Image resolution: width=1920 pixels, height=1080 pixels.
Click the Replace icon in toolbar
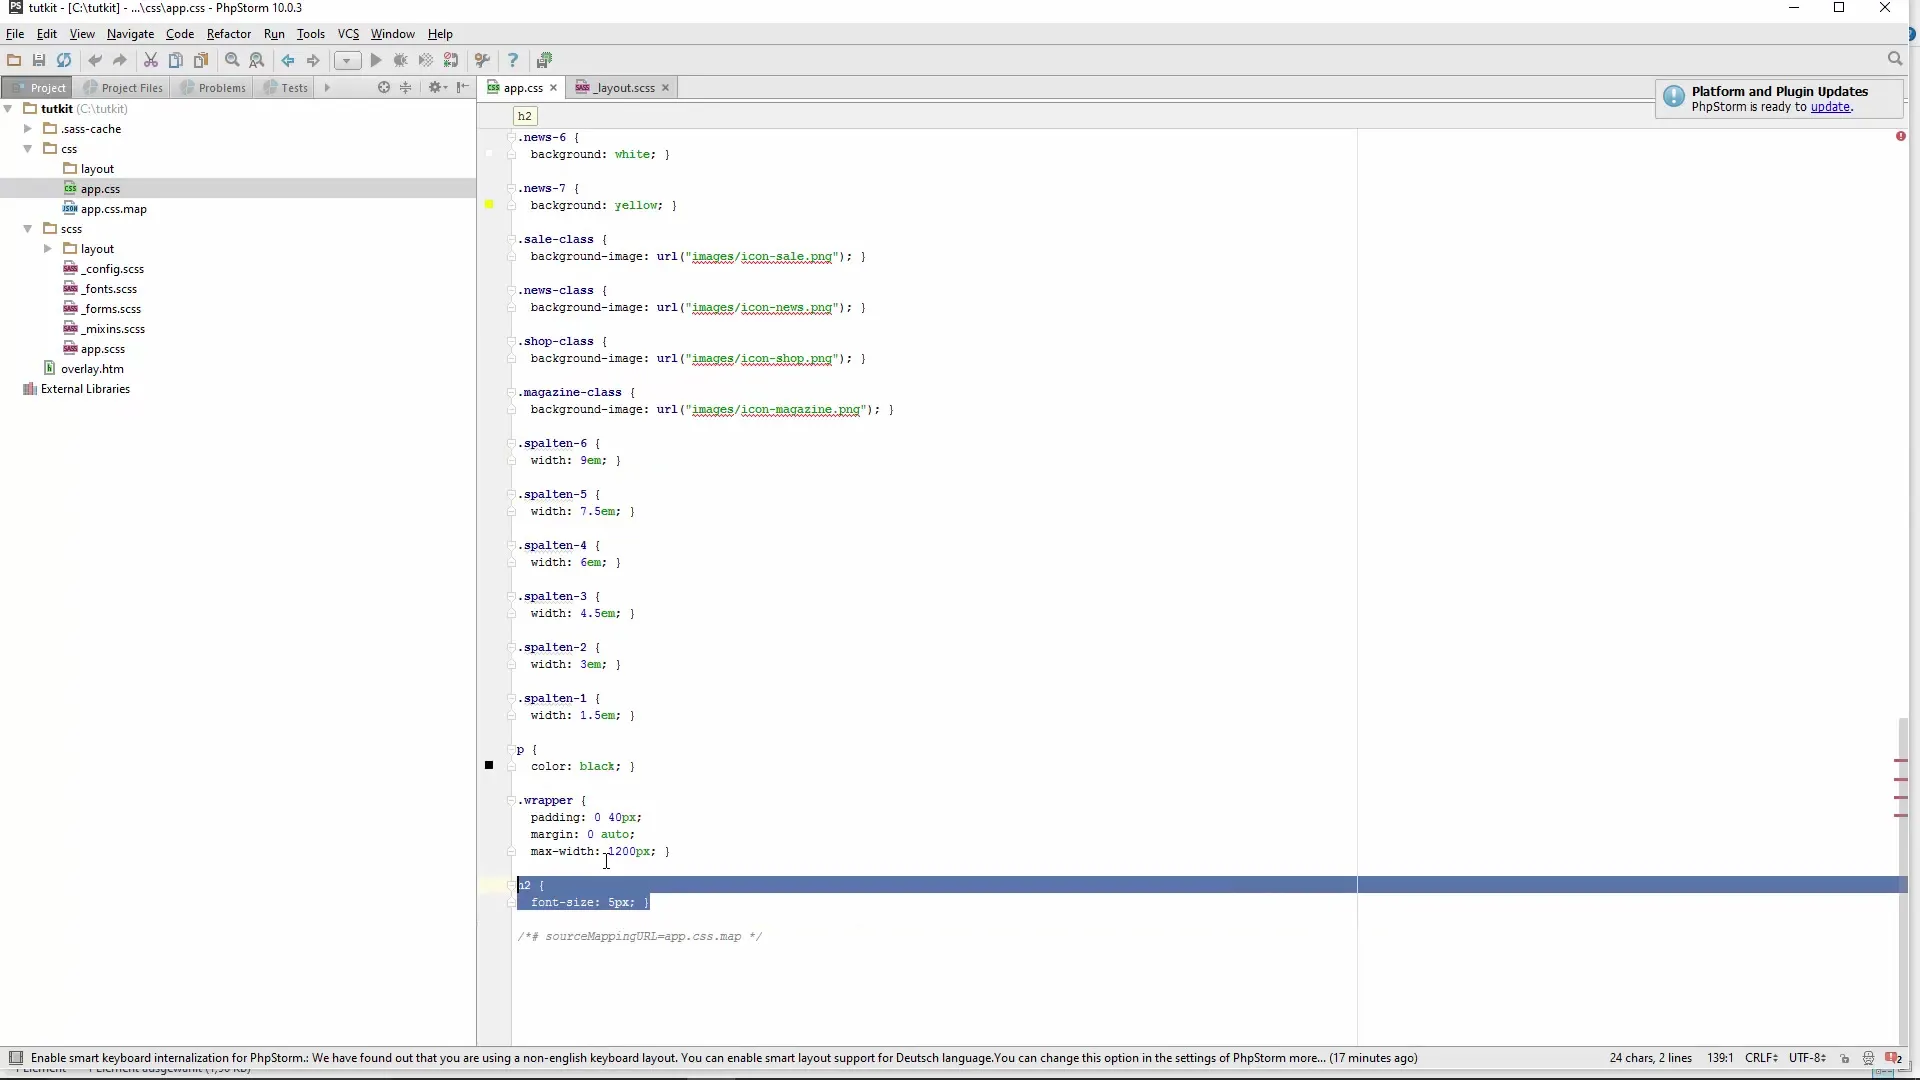click(257, 60)
